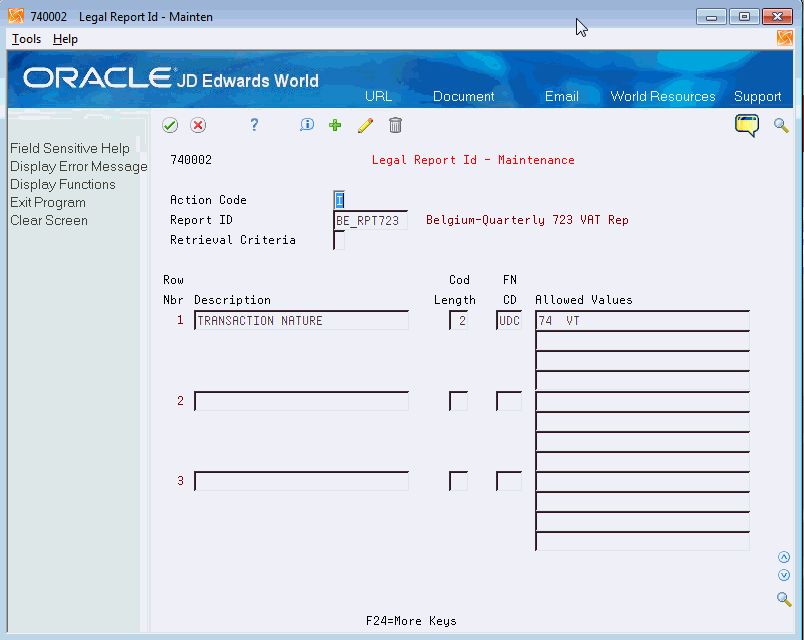Viewport: 804px width, 640px height.
Task: Click row 3 FN CD field
Action: [x=509, y=481]
